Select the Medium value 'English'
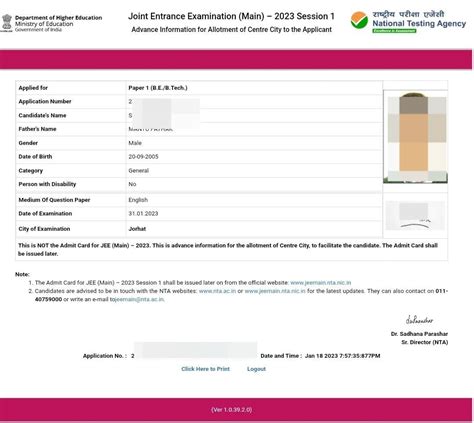Screen dimensions: 474x423 click(138, 200)
